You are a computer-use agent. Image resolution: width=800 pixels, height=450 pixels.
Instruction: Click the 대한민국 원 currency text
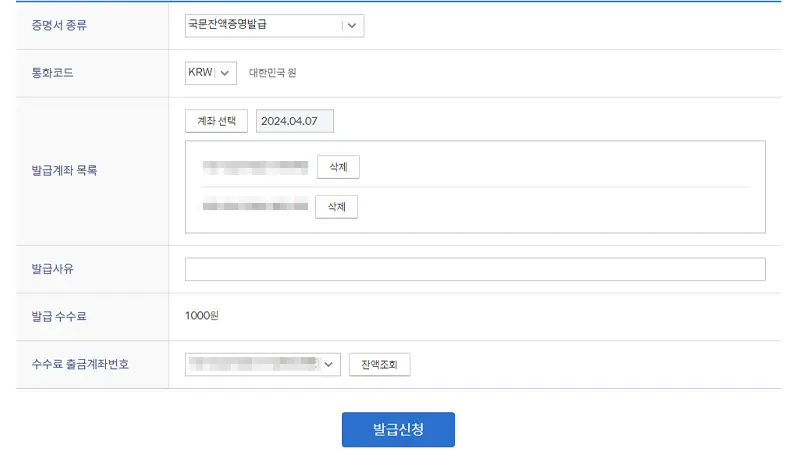point(272,73)
